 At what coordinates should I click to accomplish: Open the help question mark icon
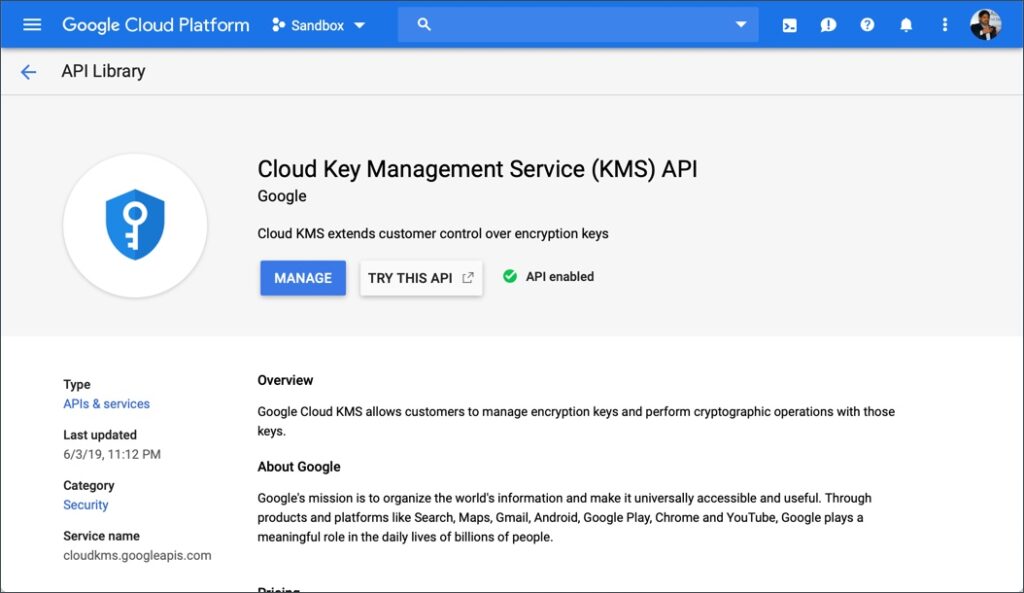(867, 24)
